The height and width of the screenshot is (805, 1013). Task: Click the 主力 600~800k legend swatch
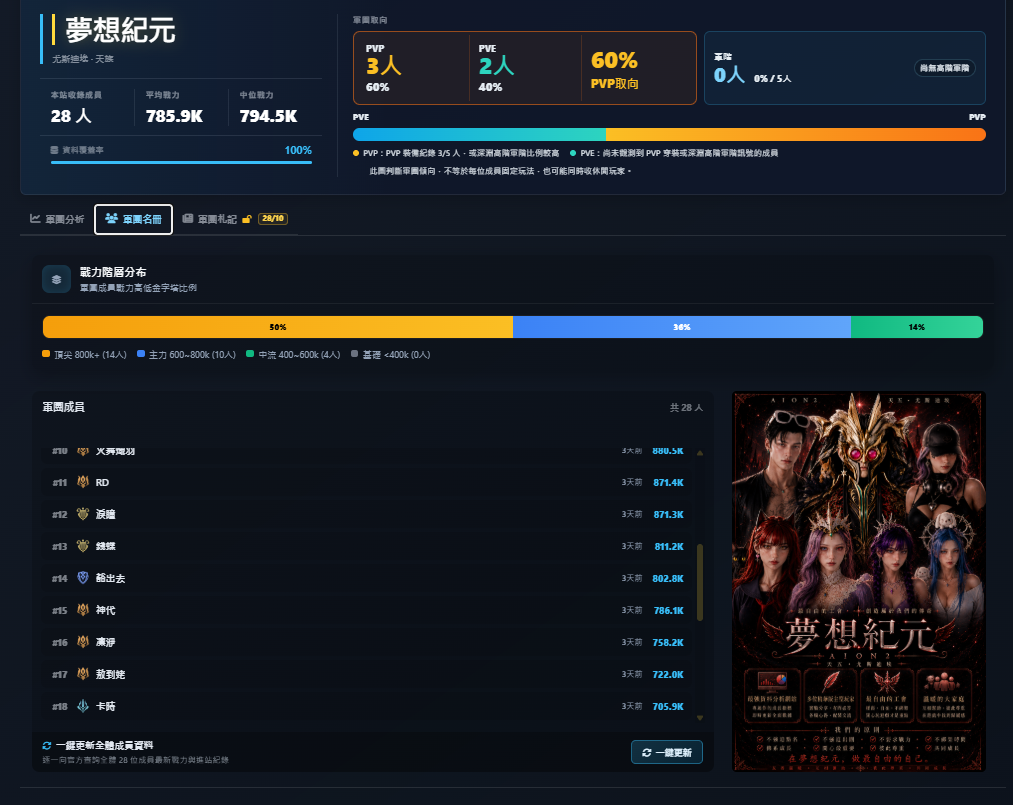141,354
